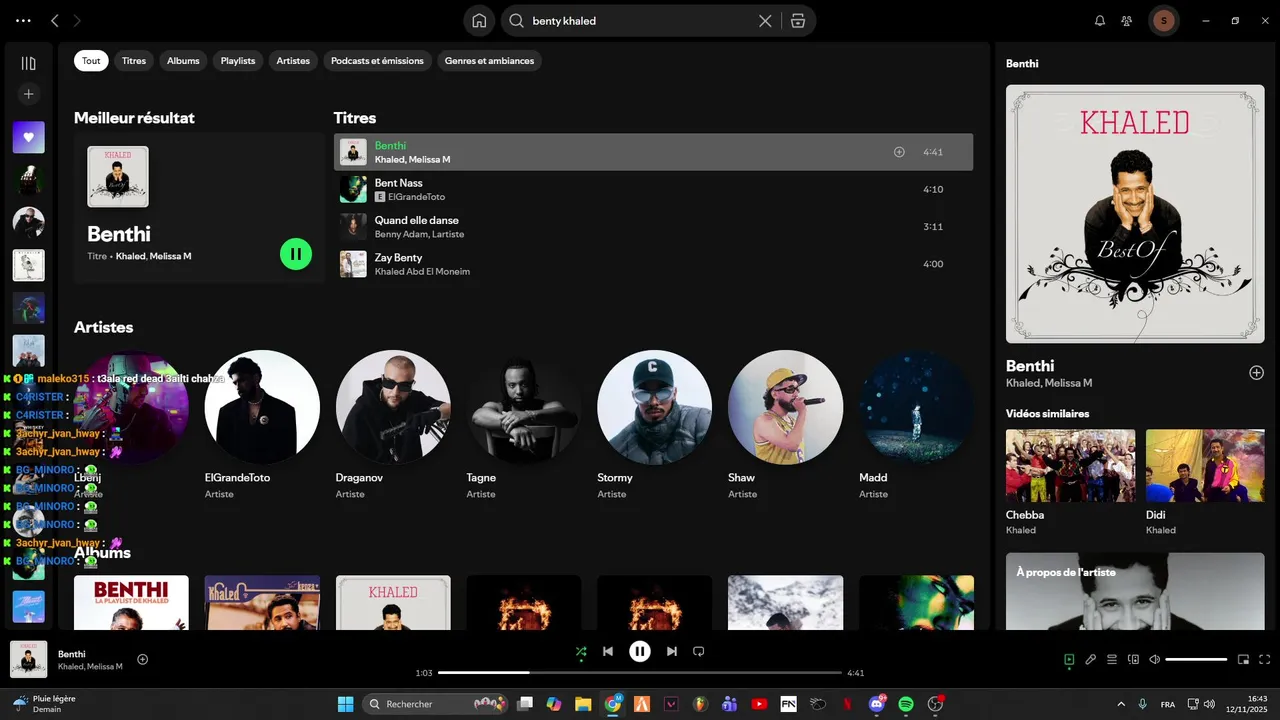
Task: Open the Titres section heading
Action: coord(355,118)
